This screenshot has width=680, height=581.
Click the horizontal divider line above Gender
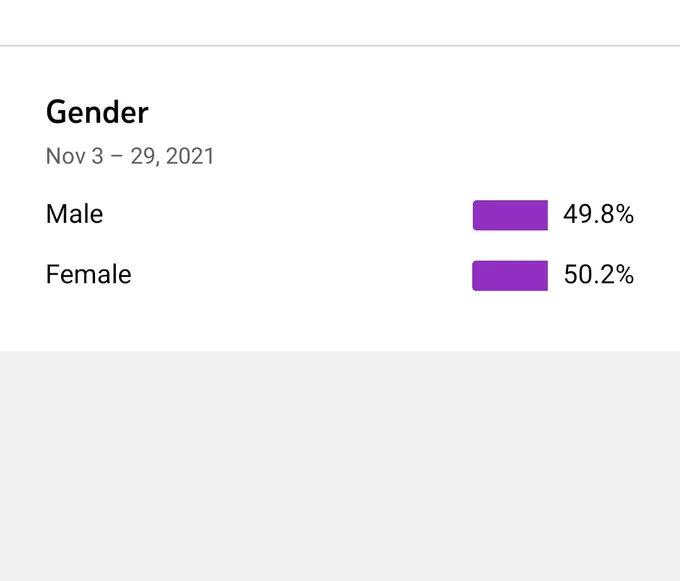(x=340, y=45)
